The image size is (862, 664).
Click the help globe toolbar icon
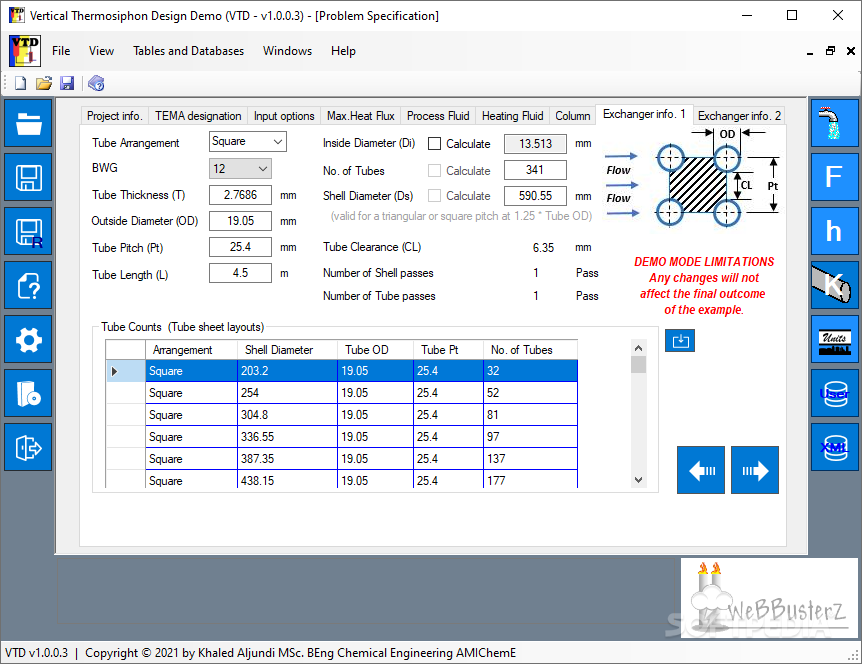[96, 83]
